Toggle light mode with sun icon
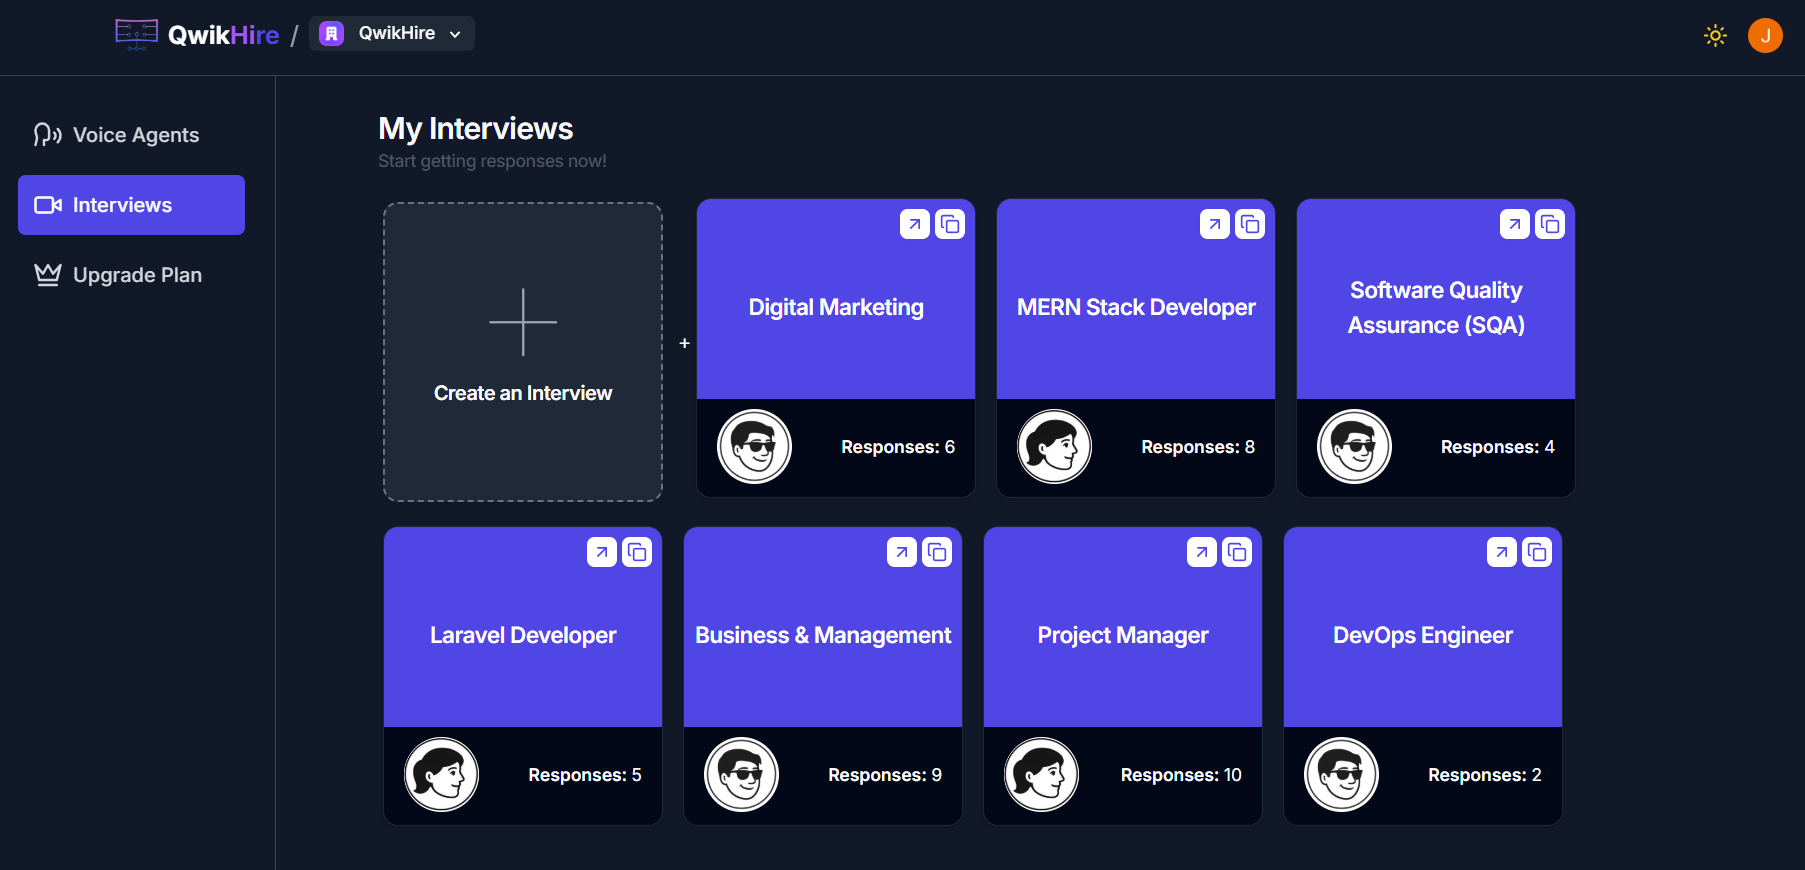Screen dimensions: 1805x870 [x=1715, y=36]
